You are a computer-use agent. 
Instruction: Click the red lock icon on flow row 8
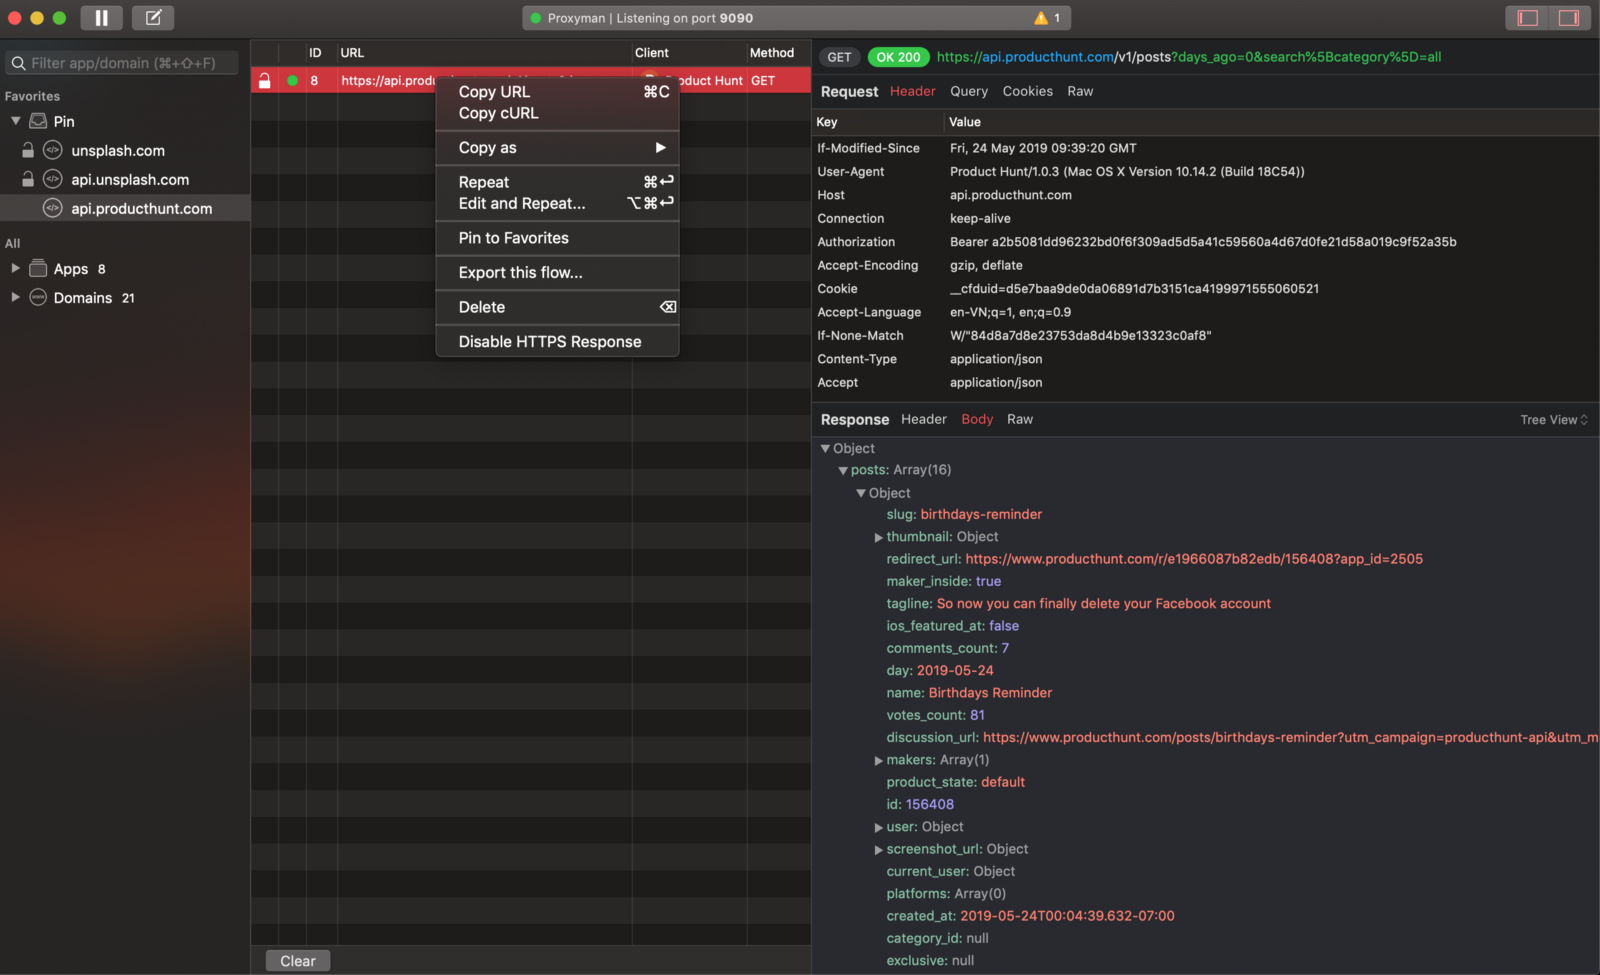tap(265, 81)
